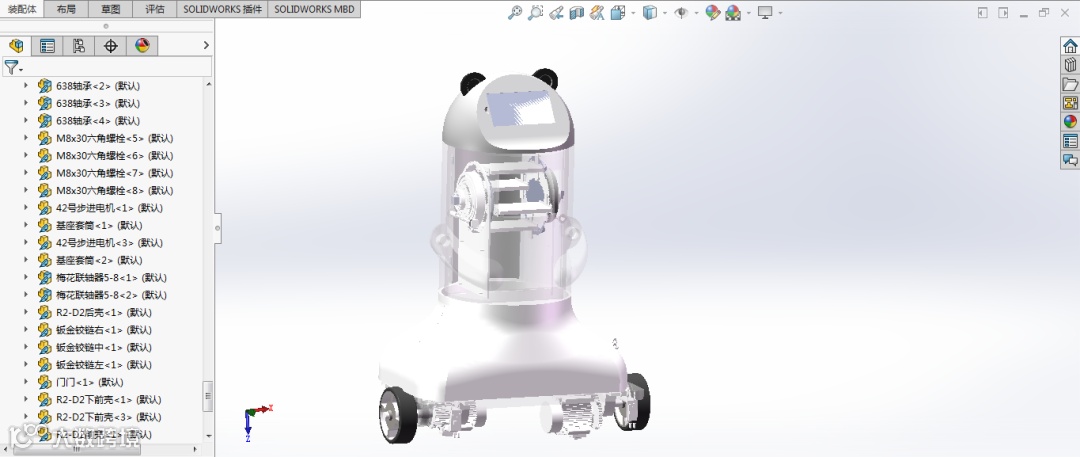Expand the M8x30六角螺栓<5> tree node
Viewport: 1080px width, 457px height.
pyautogui.click(x=26, y=138)
